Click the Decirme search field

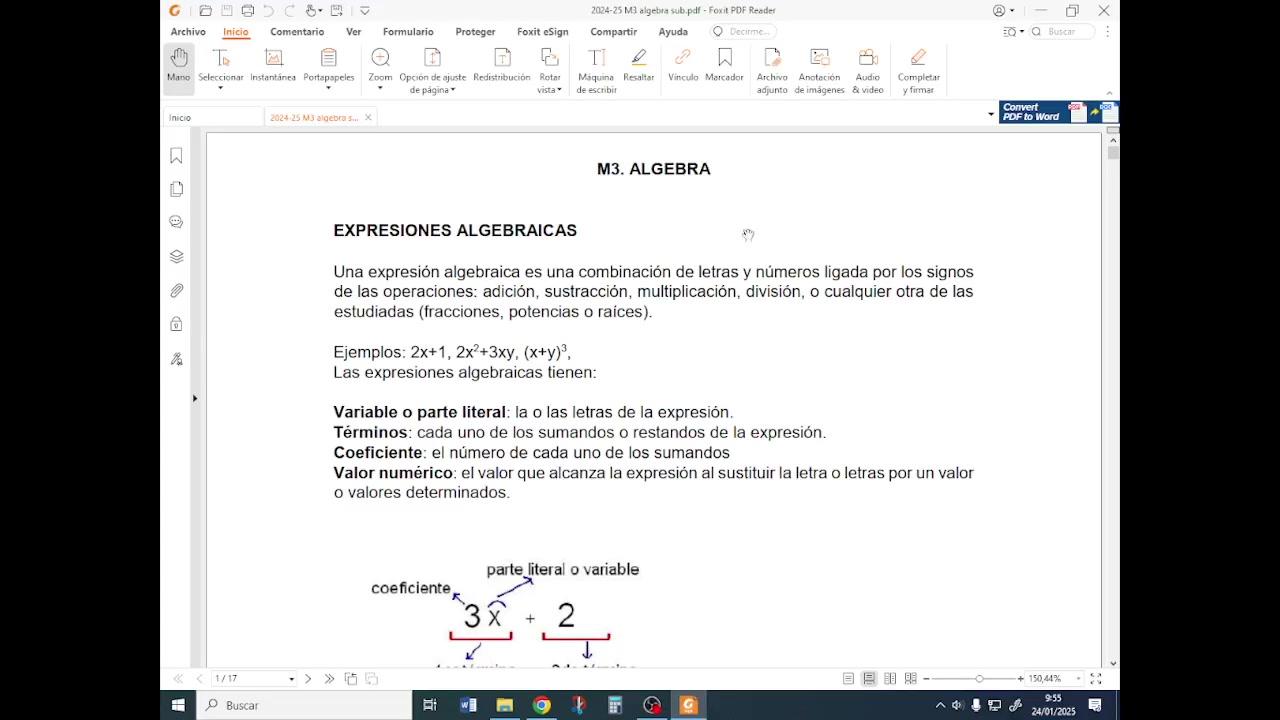point(743,32)
